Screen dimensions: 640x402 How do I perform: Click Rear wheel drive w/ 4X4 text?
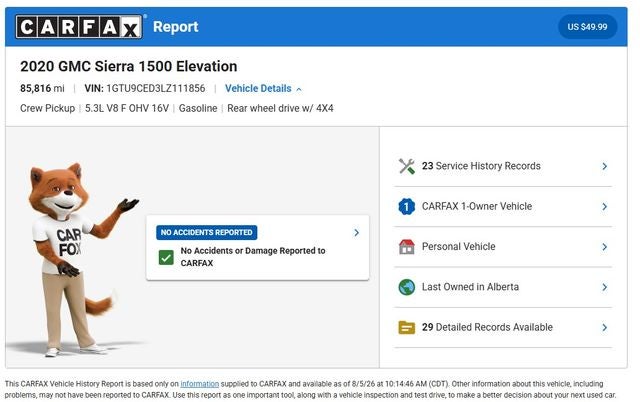(280, 108)
